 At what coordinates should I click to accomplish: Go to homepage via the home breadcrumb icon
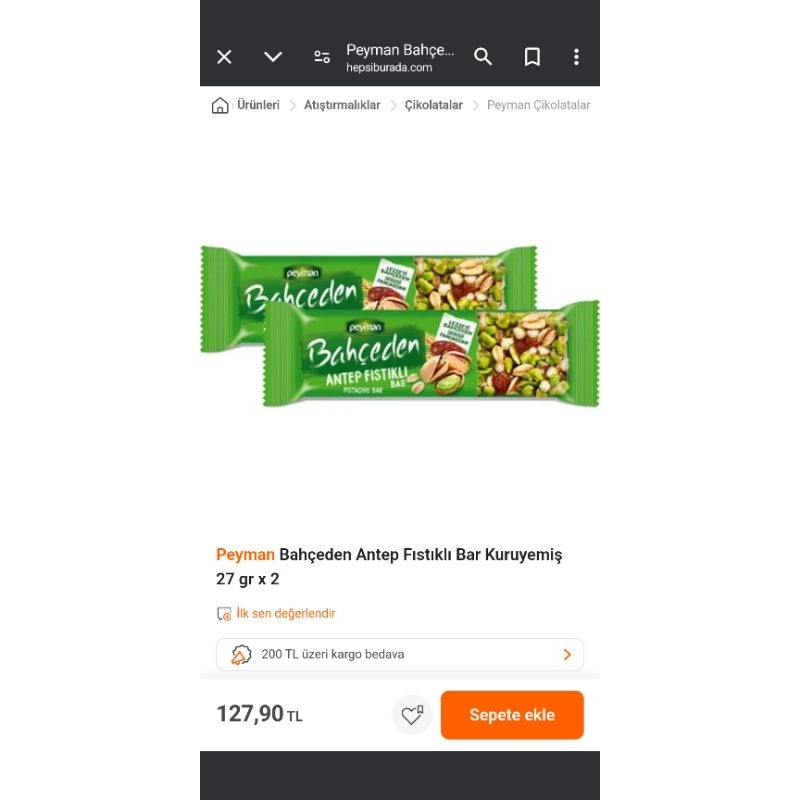[x=217, y=104]
